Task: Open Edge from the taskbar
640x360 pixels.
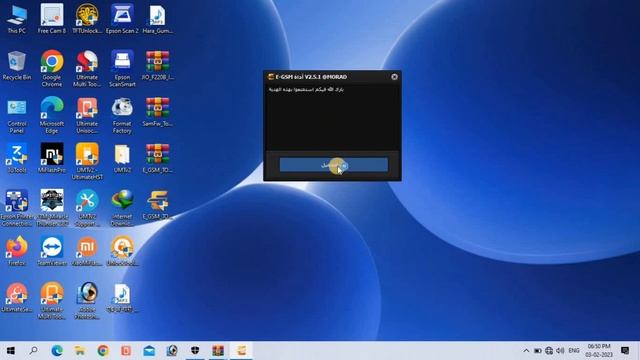Action: (57, 351)
